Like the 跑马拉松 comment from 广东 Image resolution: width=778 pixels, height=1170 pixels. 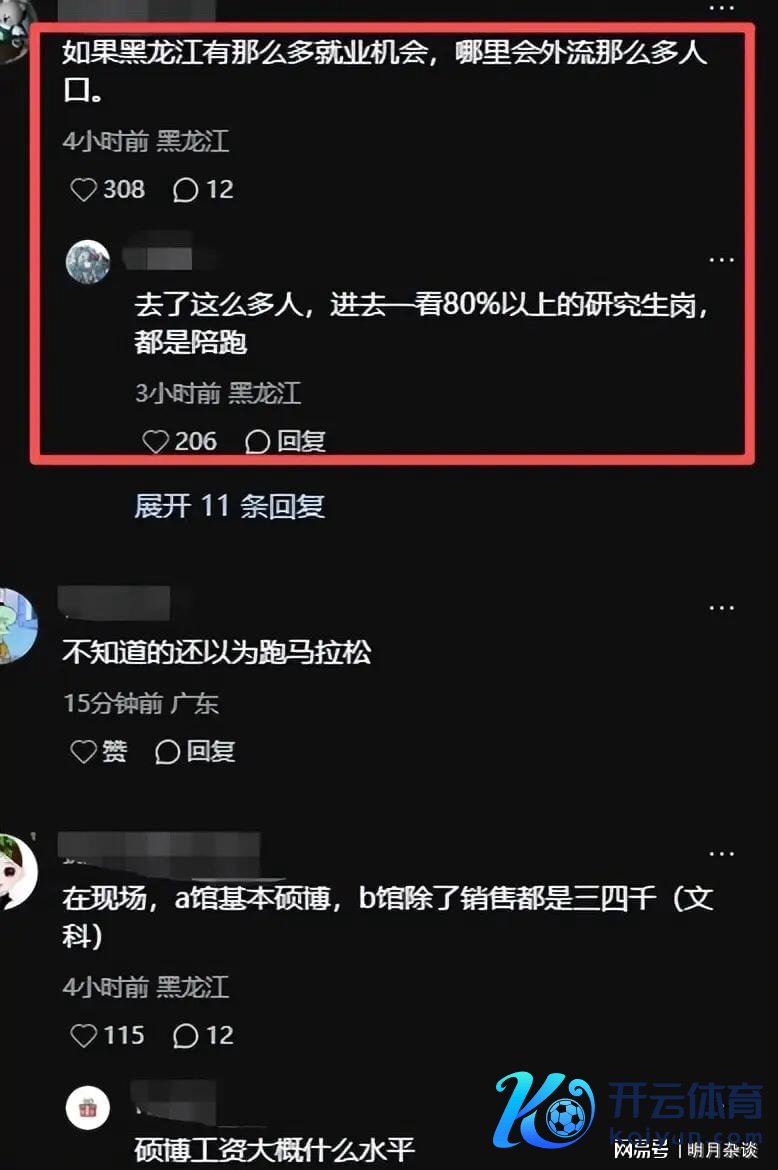[x=98, y=751]
